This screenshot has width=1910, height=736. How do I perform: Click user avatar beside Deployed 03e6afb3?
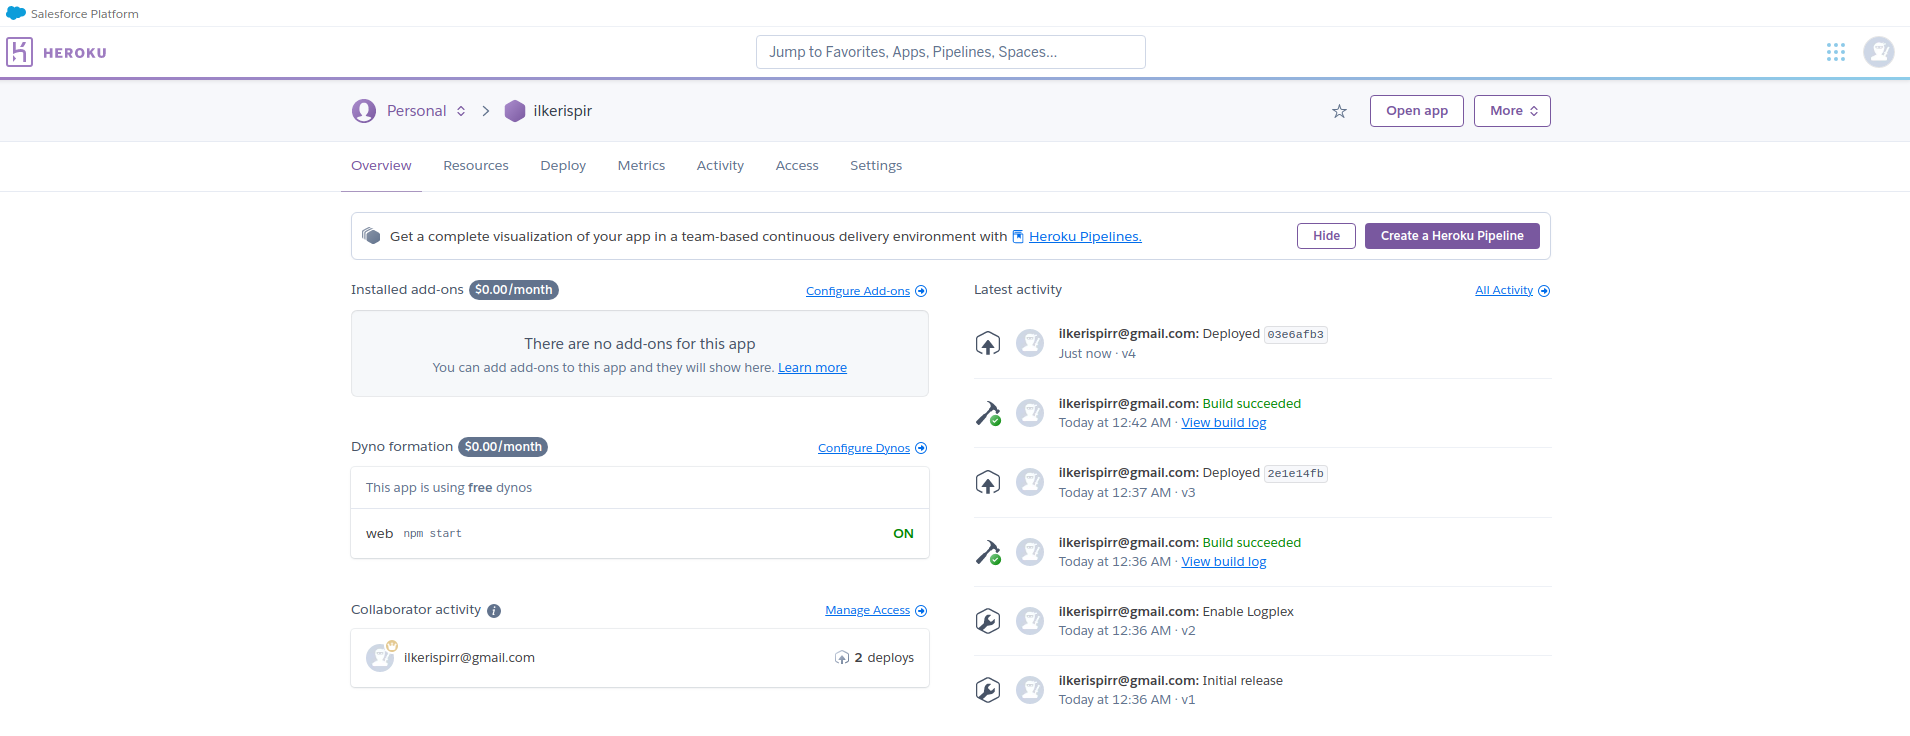pyautogui.click(x=1030, y=343)
